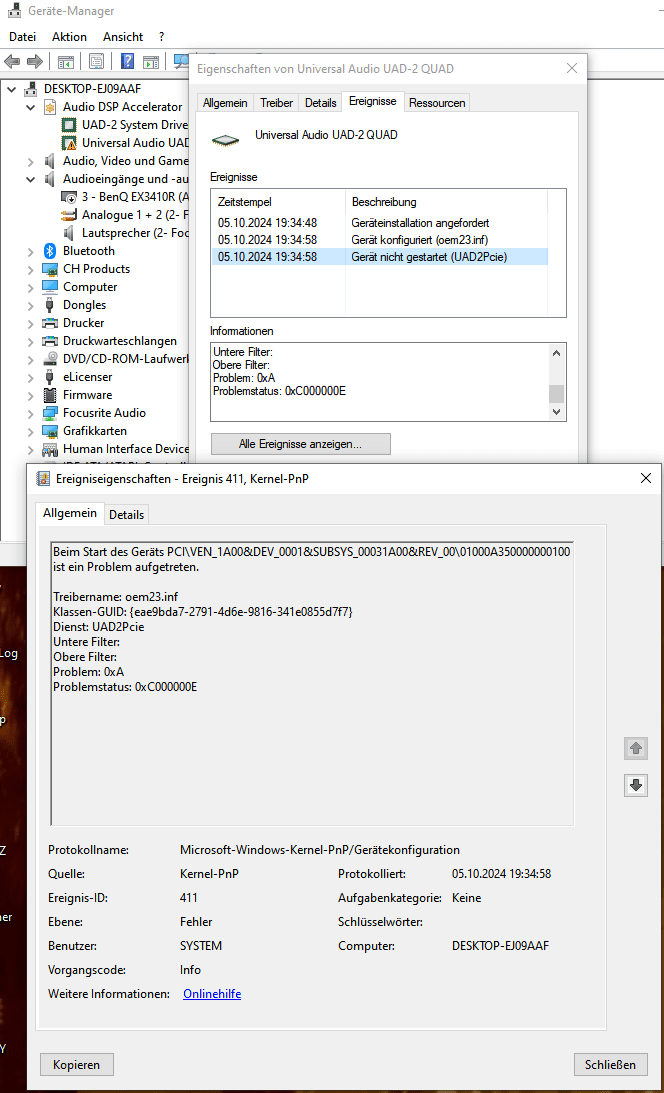The height and width of the screenshot is (1093, 664).
Task: Click the Firmware category icon
Action: click(50, 395)
